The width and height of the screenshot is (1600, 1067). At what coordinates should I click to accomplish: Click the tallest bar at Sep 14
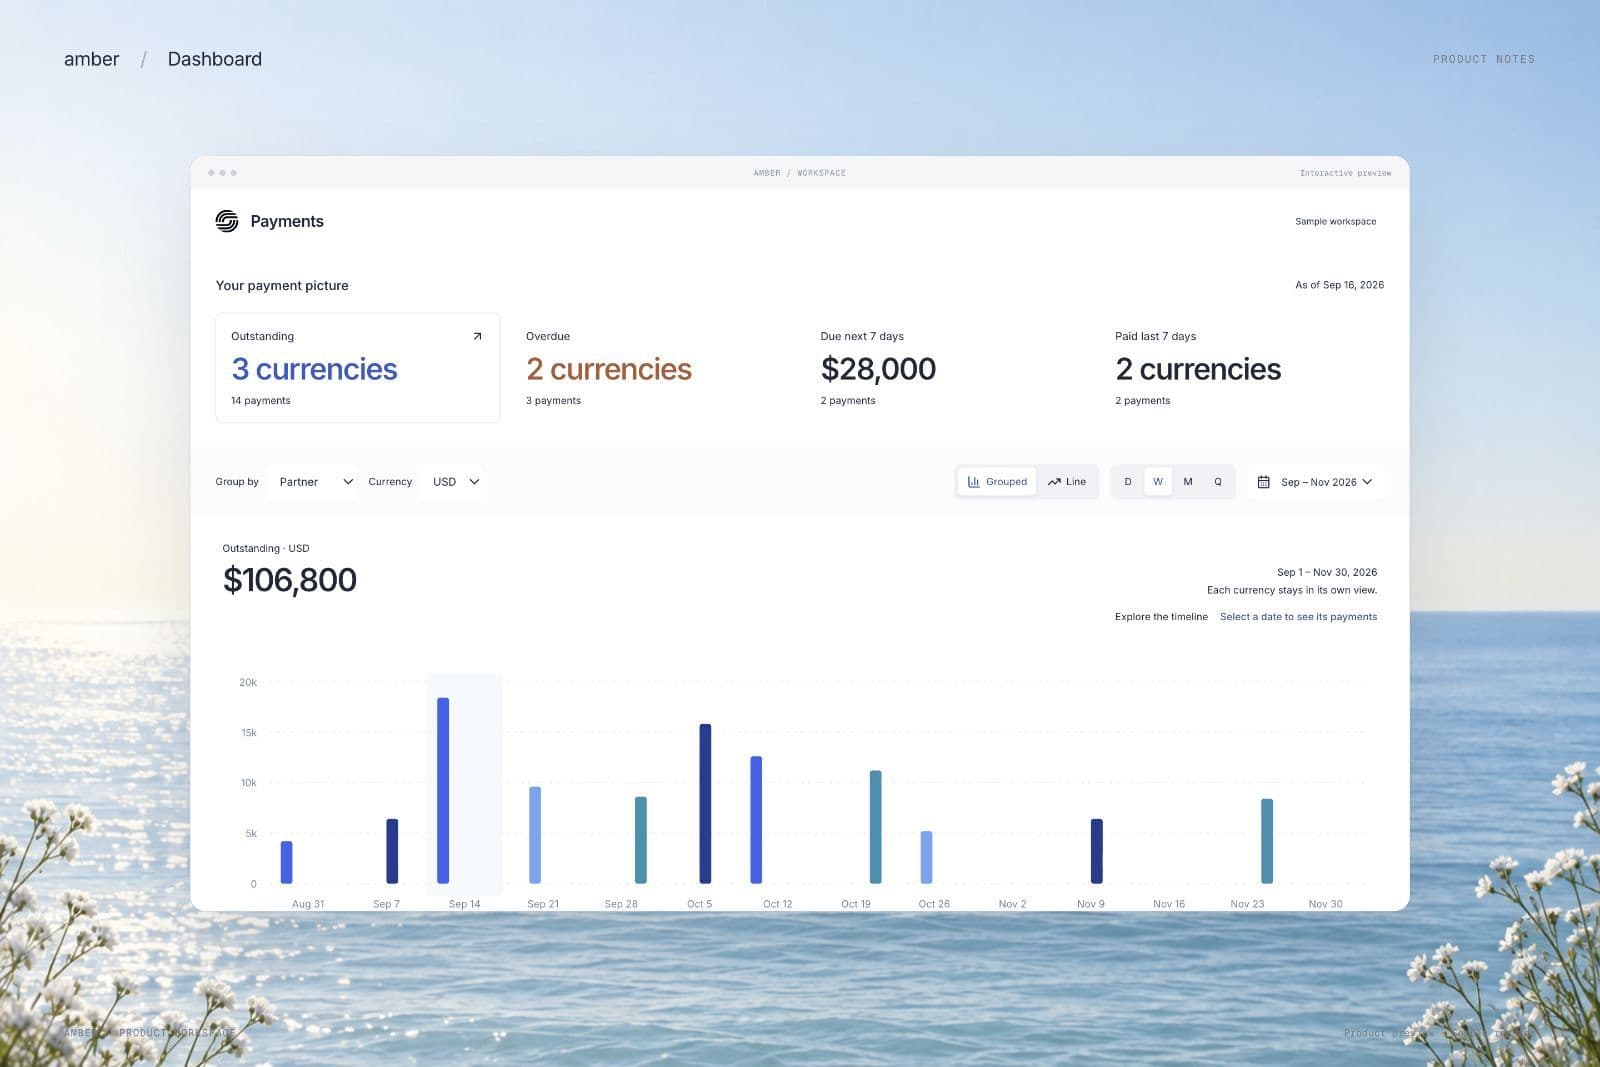click(x=443, y=790)
